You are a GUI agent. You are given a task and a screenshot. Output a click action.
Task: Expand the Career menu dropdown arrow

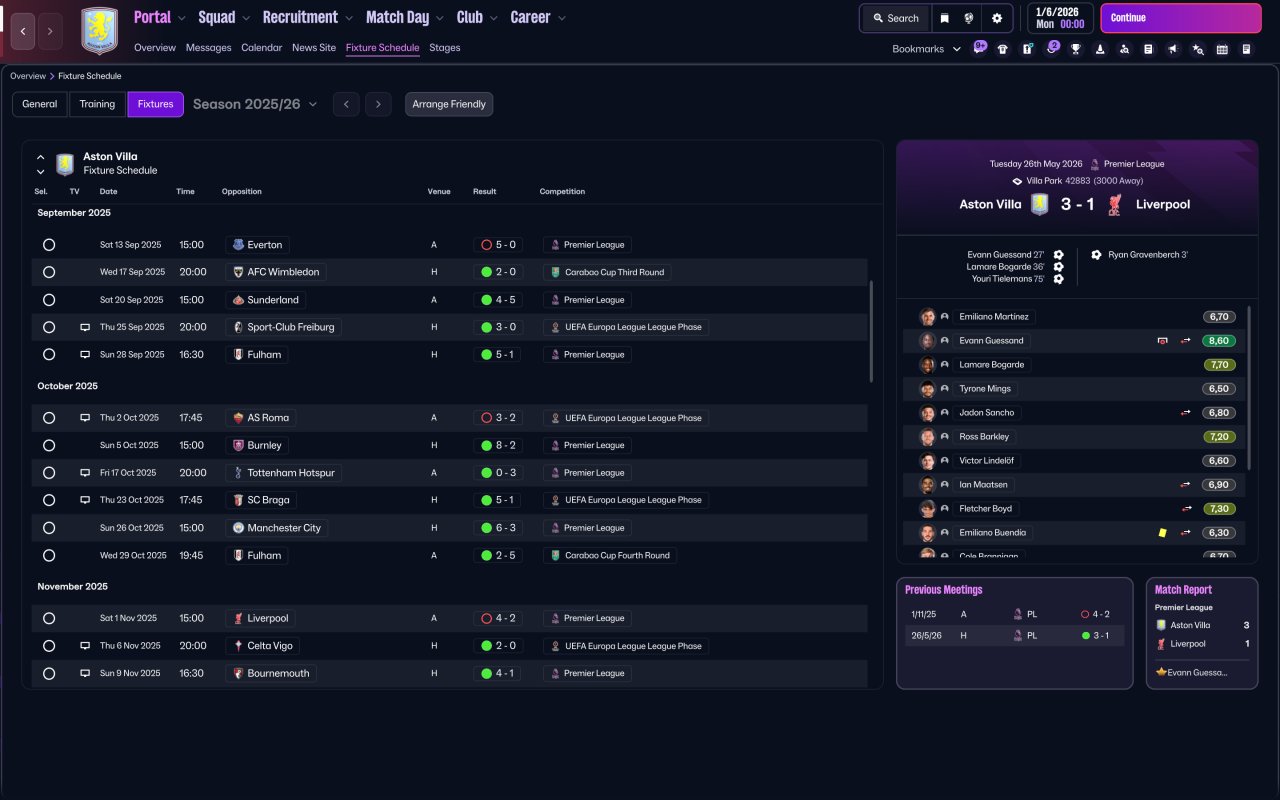561,18
